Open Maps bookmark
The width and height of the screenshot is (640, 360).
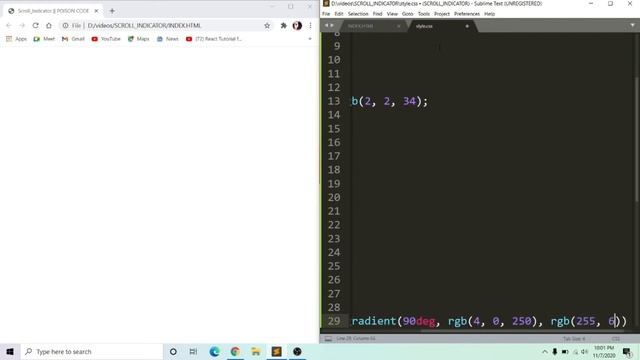[138, 39]
